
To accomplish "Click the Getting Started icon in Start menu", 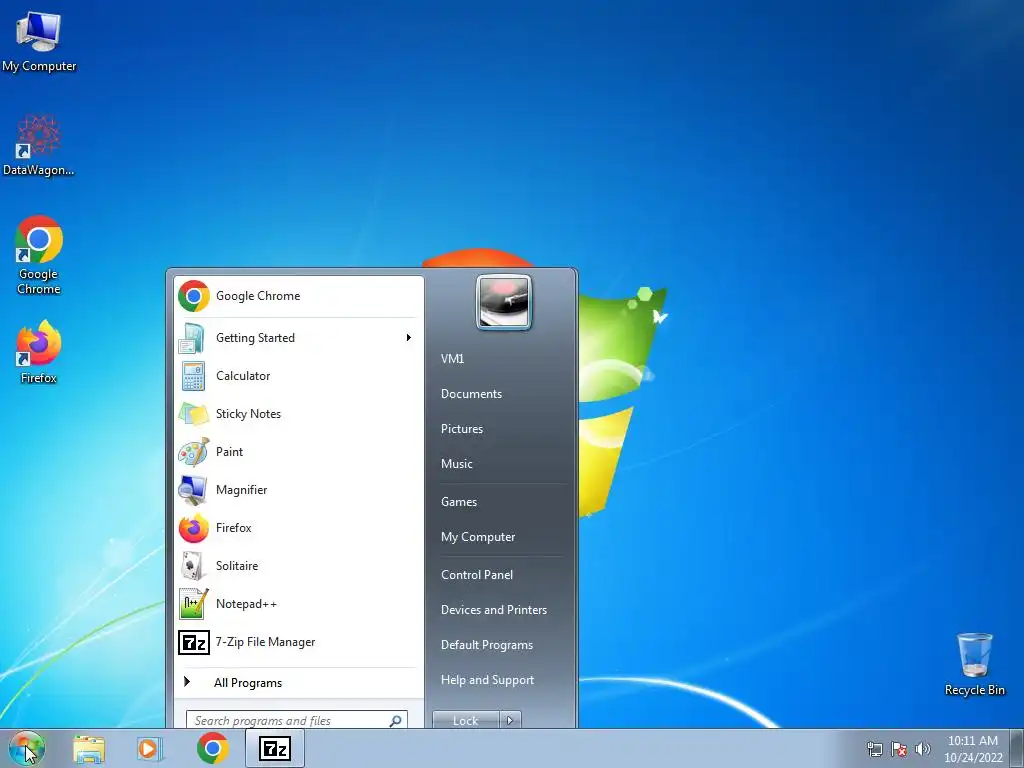I will coord(193,338).
